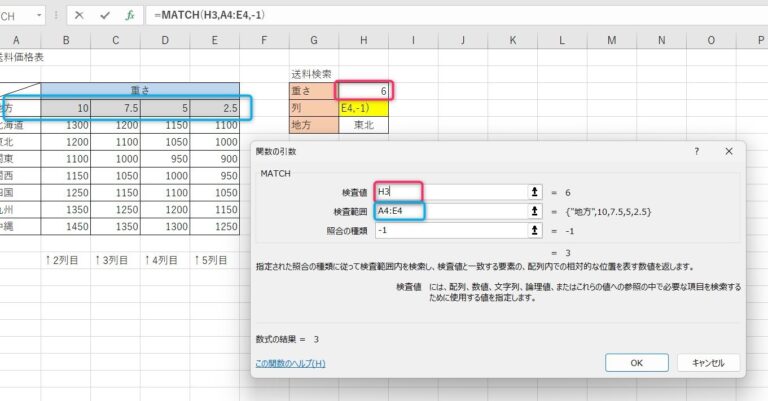This screenshot has height=401, width=768.
Task: Click the キャンセル button
Action: point(708,363)
